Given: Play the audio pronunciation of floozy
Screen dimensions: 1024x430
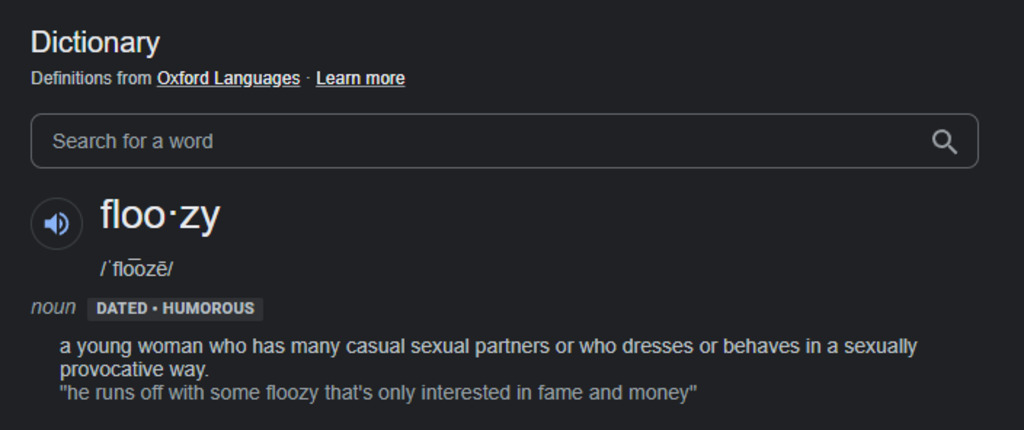Looking at the screenshot, I should pos(57,223).
